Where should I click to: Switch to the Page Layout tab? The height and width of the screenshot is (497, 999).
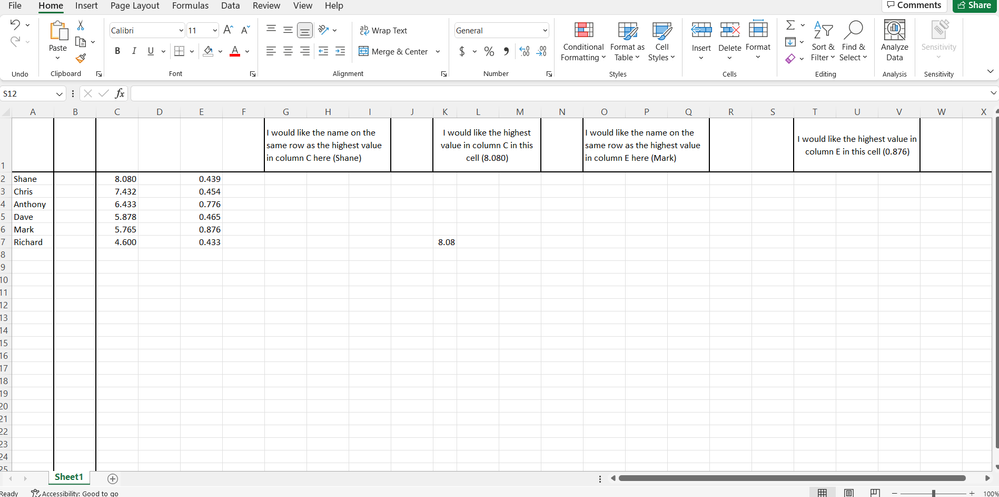pos(134,6)
